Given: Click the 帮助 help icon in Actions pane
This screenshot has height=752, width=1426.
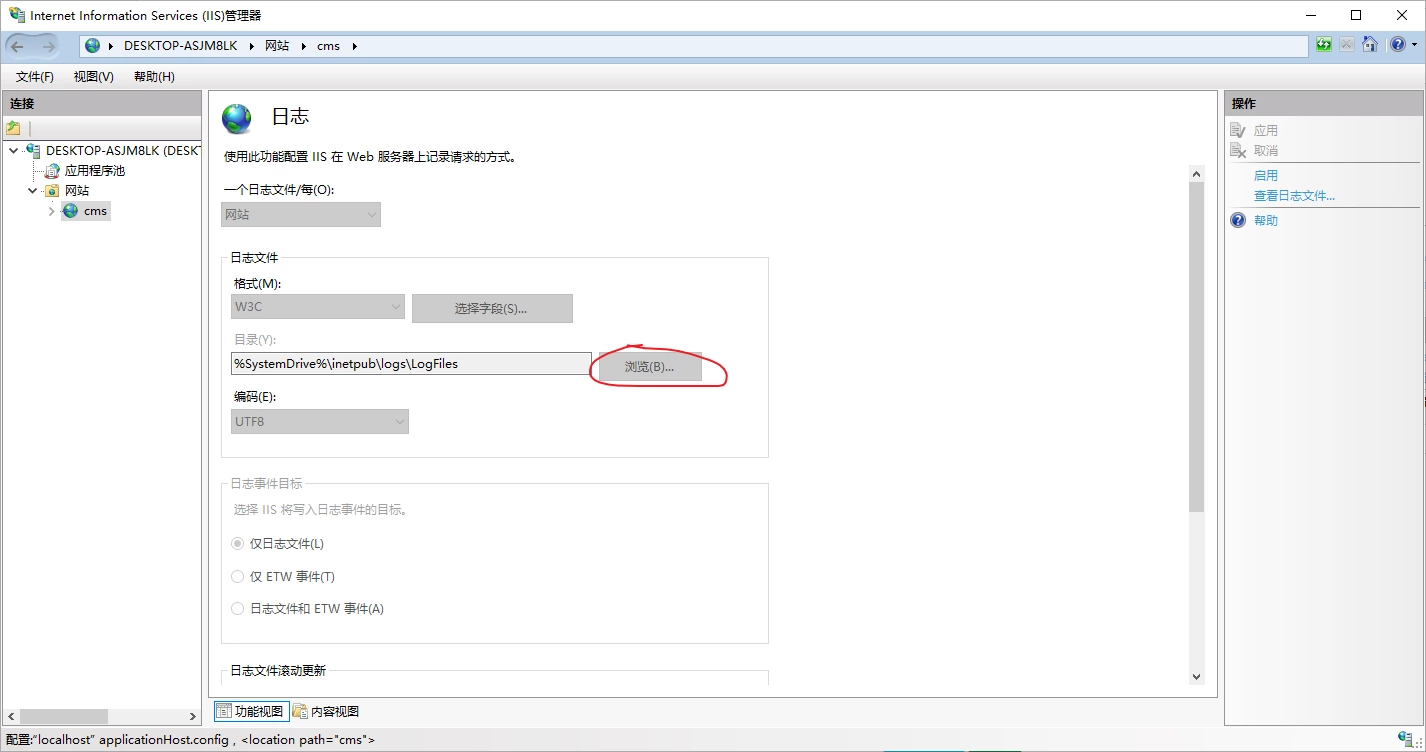Looking at the screenshot, I should (x=1238, y=220).
